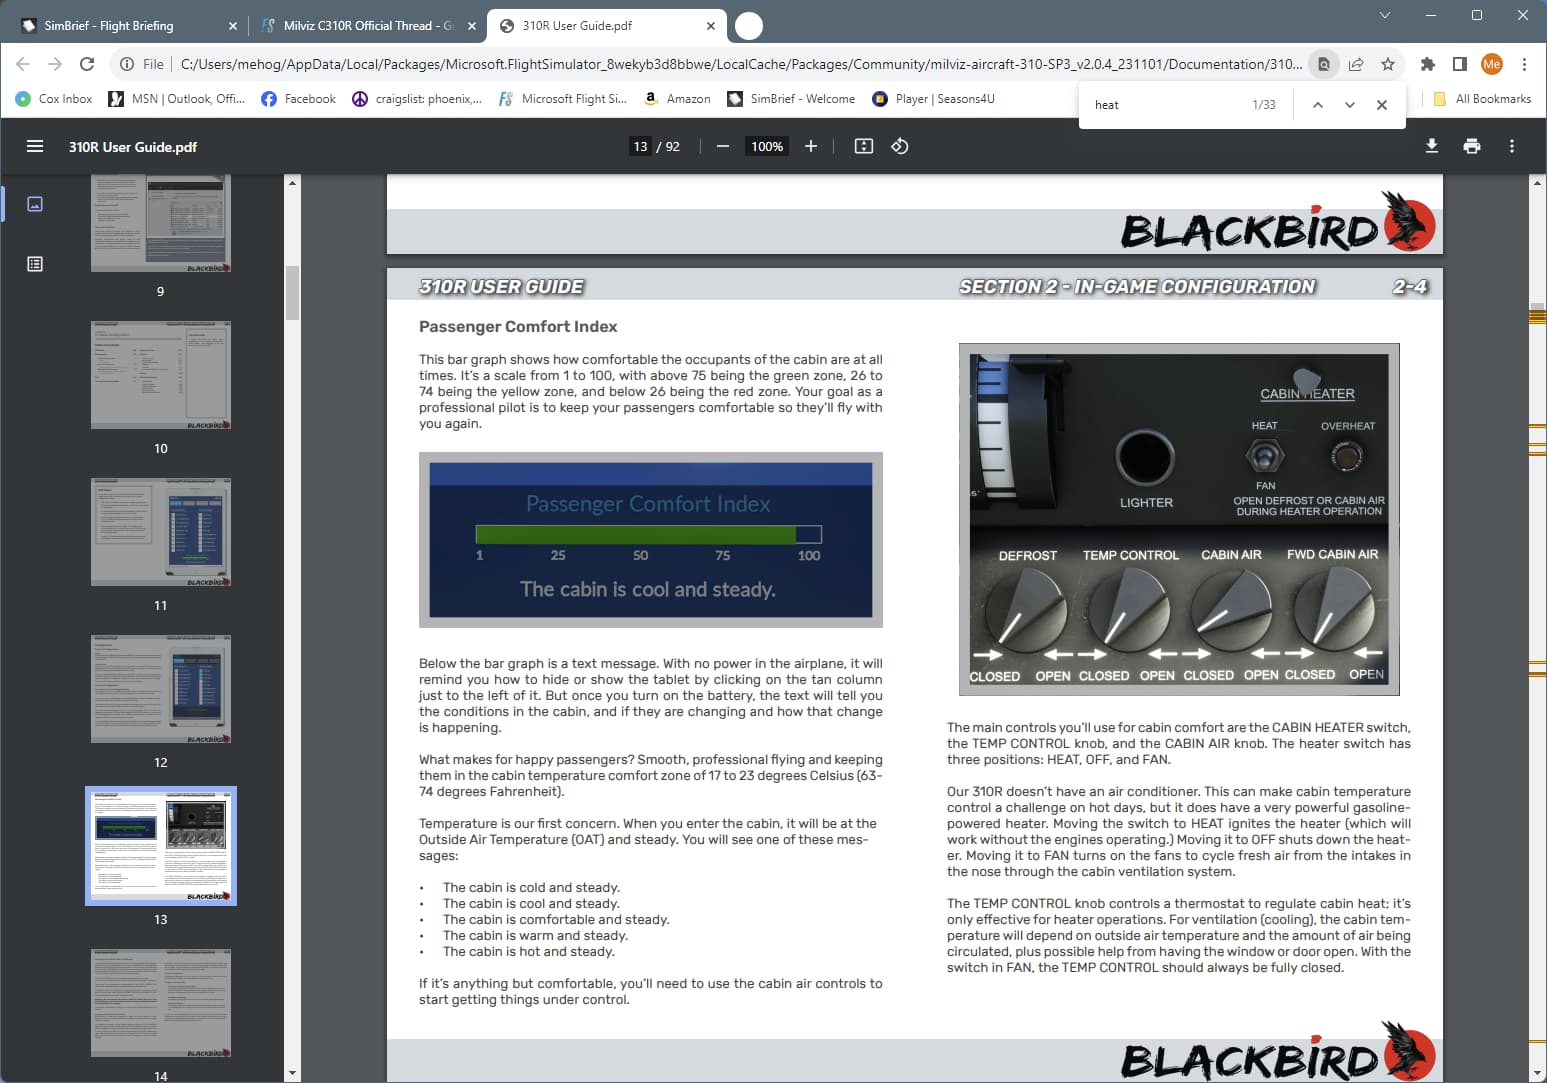The image size is (1547, 1083).
Task: Click the thumbnail panel scrollbar thumb
Action: (292, 292)
